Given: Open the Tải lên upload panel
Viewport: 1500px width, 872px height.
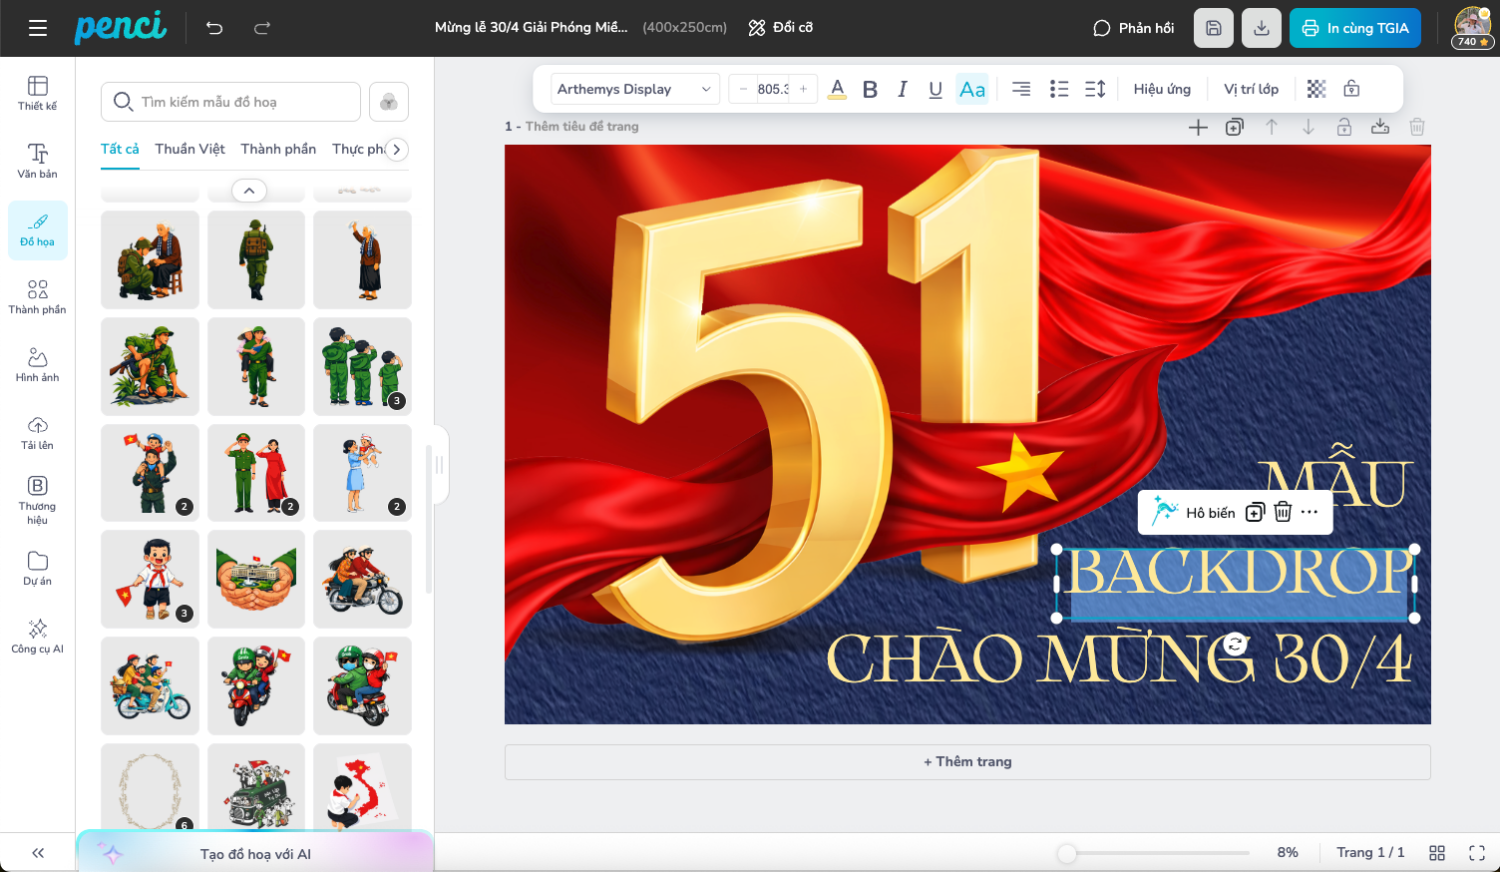Looking at the screenshot, I should coord(37,432).
